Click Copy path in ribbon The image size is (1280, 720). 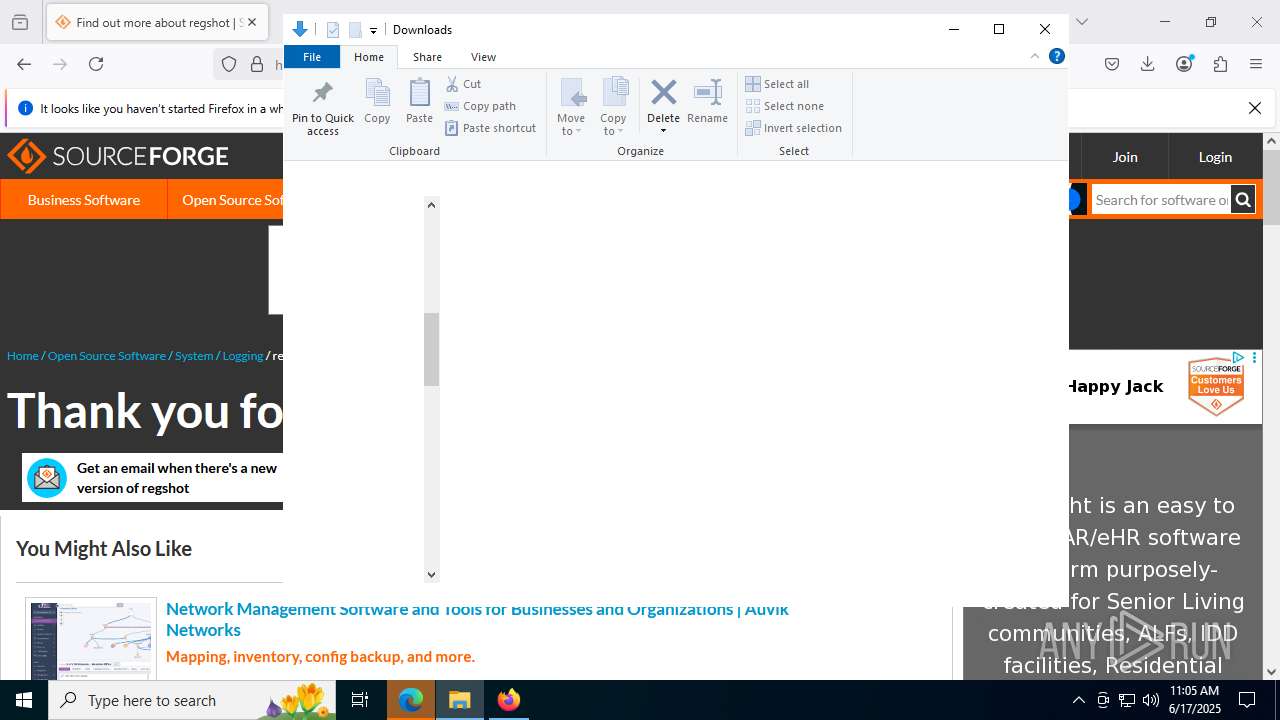[x=480, y=106]
